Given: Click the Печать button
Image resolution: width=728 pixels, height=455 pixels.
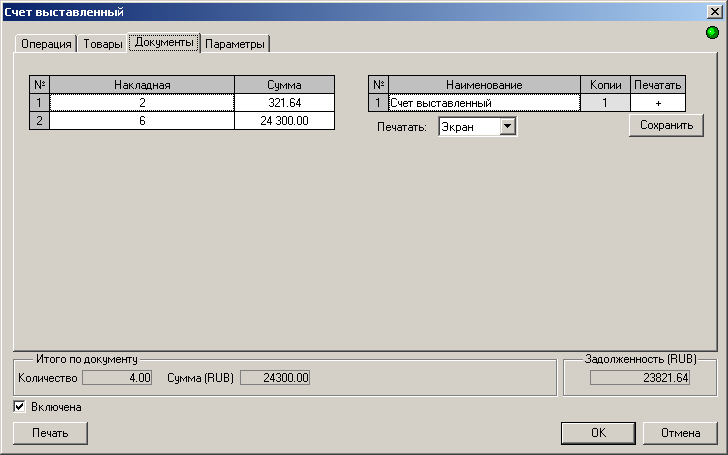Looking at the screenshot, I should click(x=50, y=433).
